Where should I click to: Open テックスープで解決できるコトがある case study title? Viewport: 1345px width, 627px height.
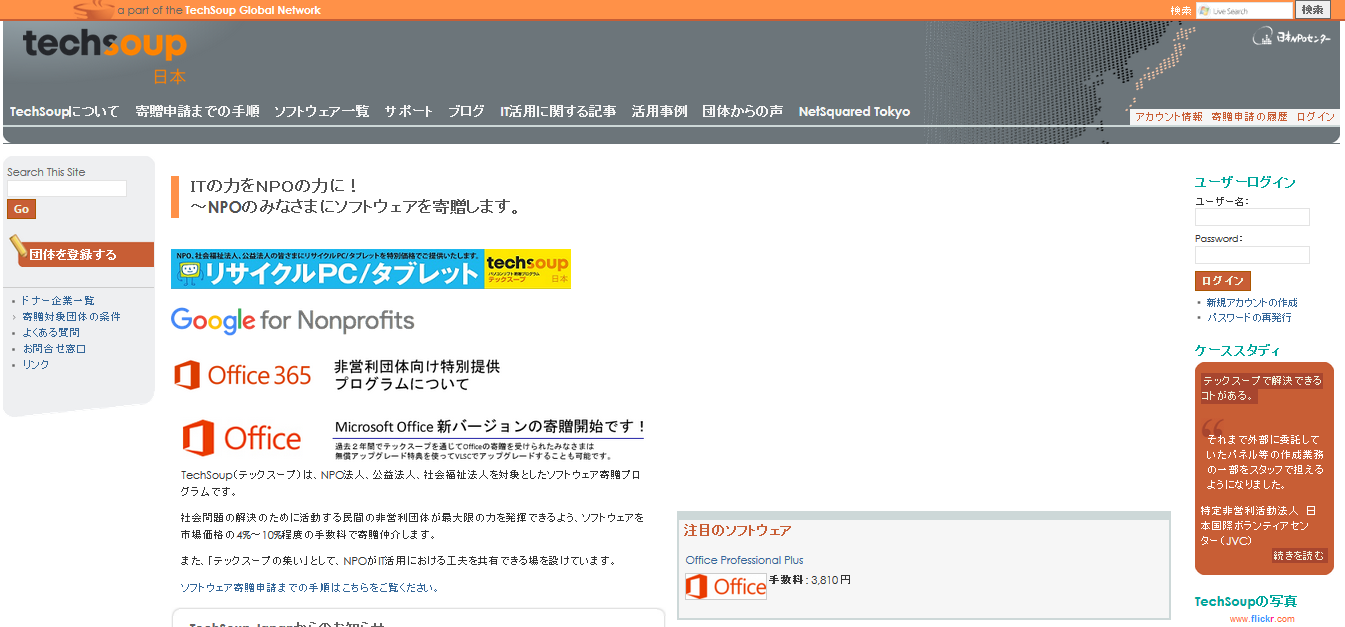tap(1262, 388)
